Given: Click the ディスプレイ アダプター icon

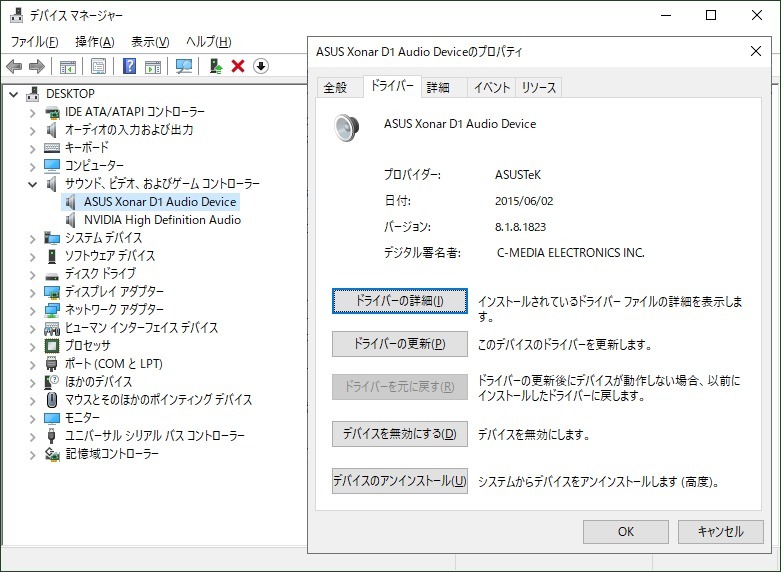Looking at the screenshot, I should [52, 291].
